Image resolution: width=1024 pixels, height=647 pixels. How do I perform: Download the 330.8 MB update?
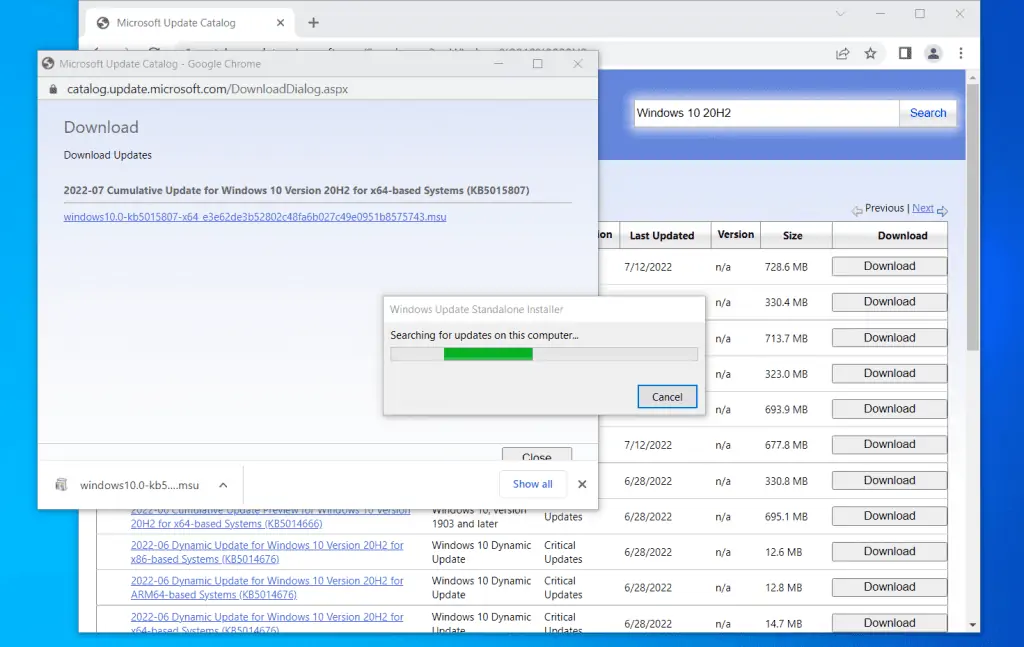coord(889,481)
